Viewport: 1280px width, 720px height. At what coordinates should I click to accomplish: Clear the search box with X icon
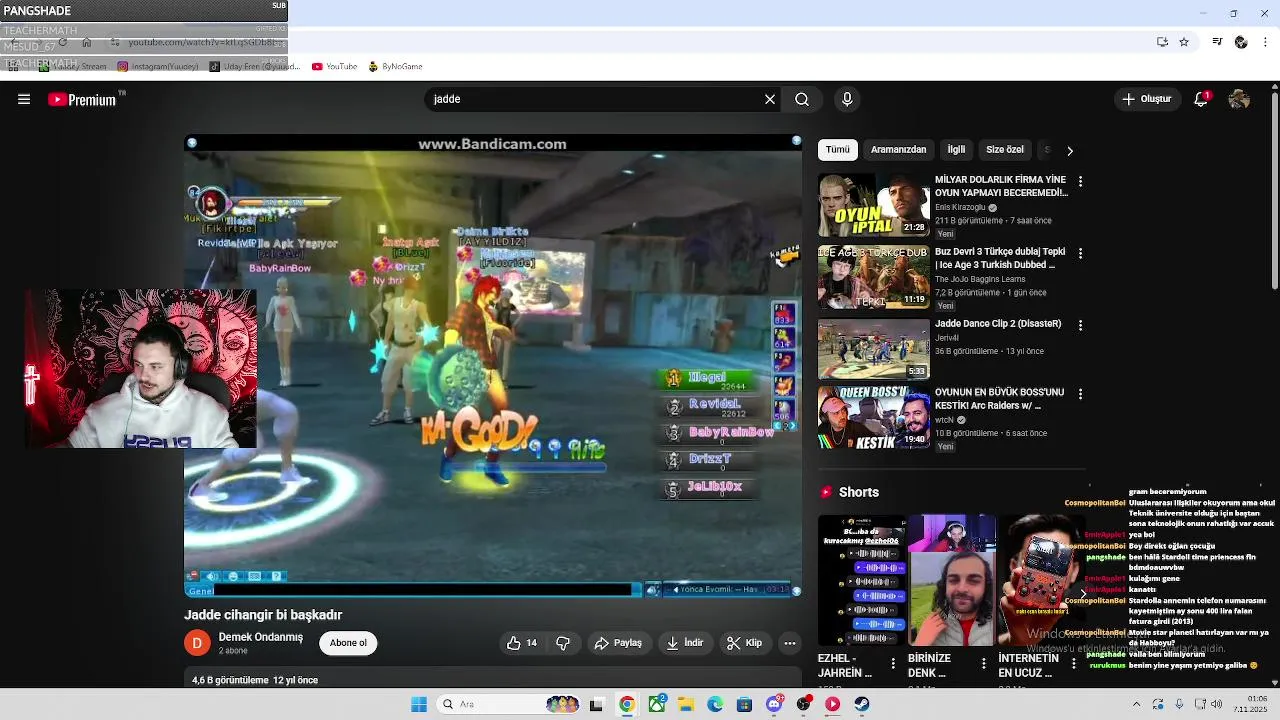pyautogui.click(x=770, y=99)
